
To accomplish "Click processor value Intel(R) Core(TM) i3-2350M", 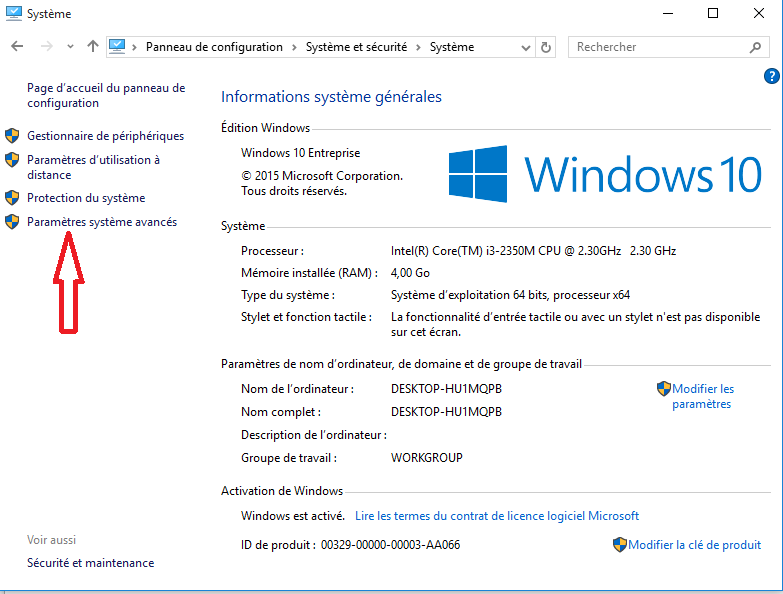I will point(533,251).
